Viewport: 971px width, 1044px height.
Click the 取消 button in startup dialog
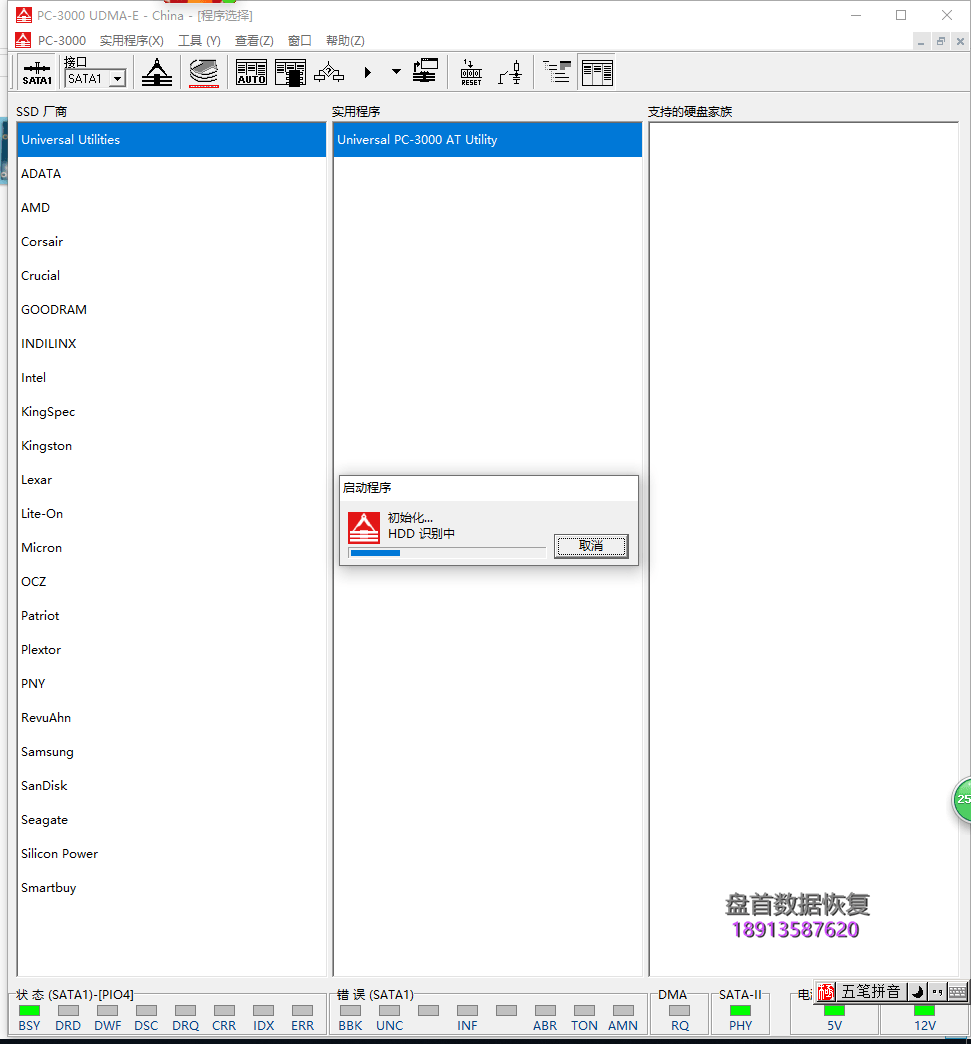(x=591, y=546)
